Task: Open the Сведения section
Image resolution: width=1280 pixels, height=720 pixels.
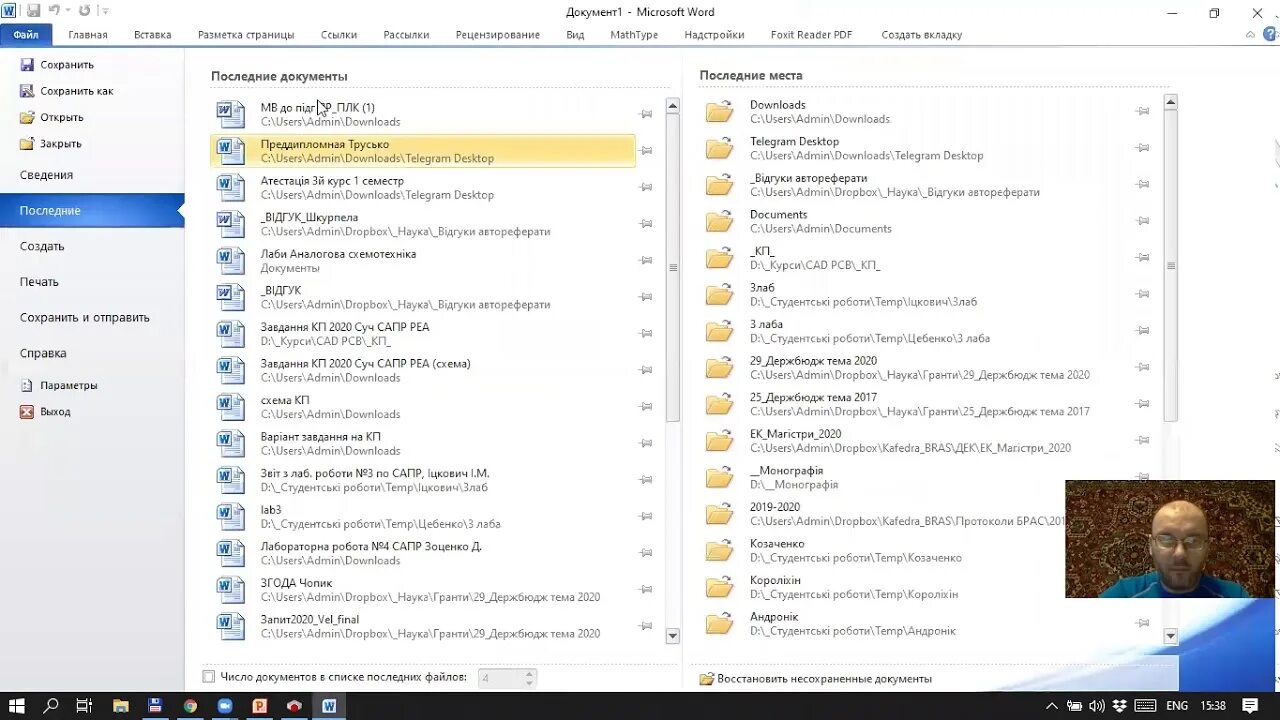Action: [x=92, y=175]
